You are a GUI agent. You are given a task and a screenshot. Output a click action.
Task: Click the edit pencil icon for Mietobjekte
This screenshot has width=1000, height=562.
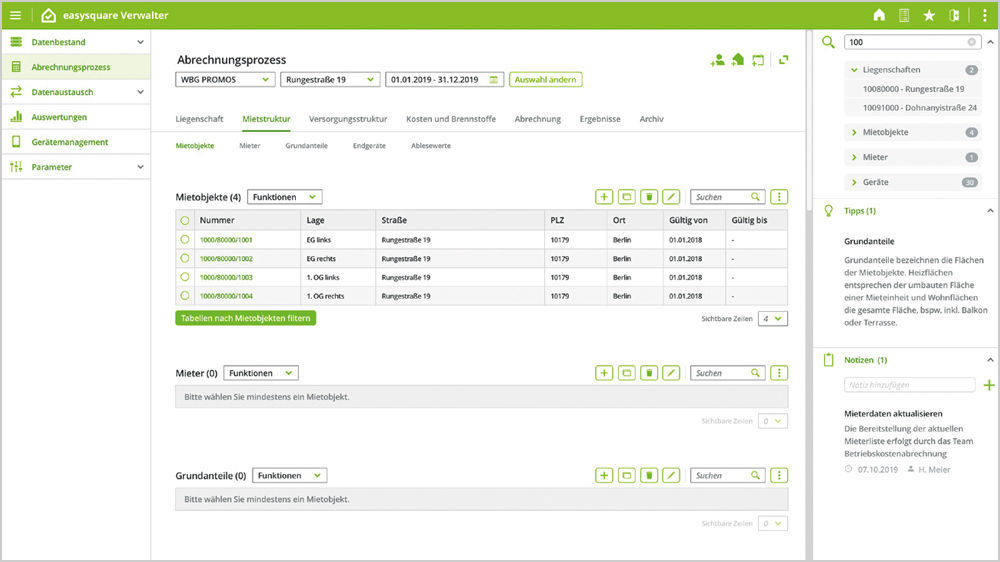point(671,198)
